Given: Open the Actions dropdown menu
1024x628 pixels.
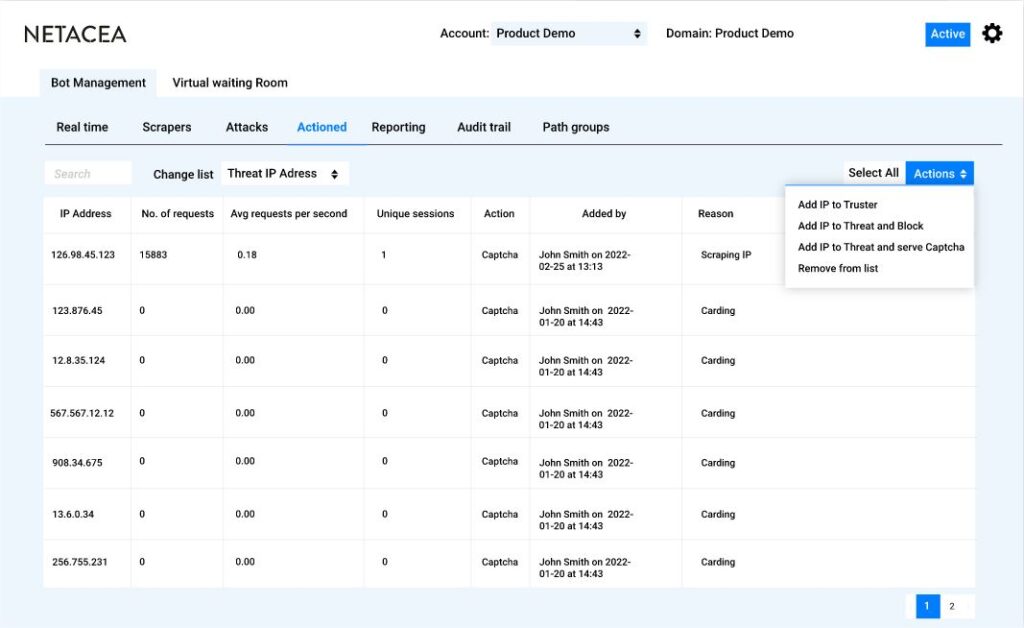Looking at the screenshot, I should pyautogui.click(x=938, y=172).
